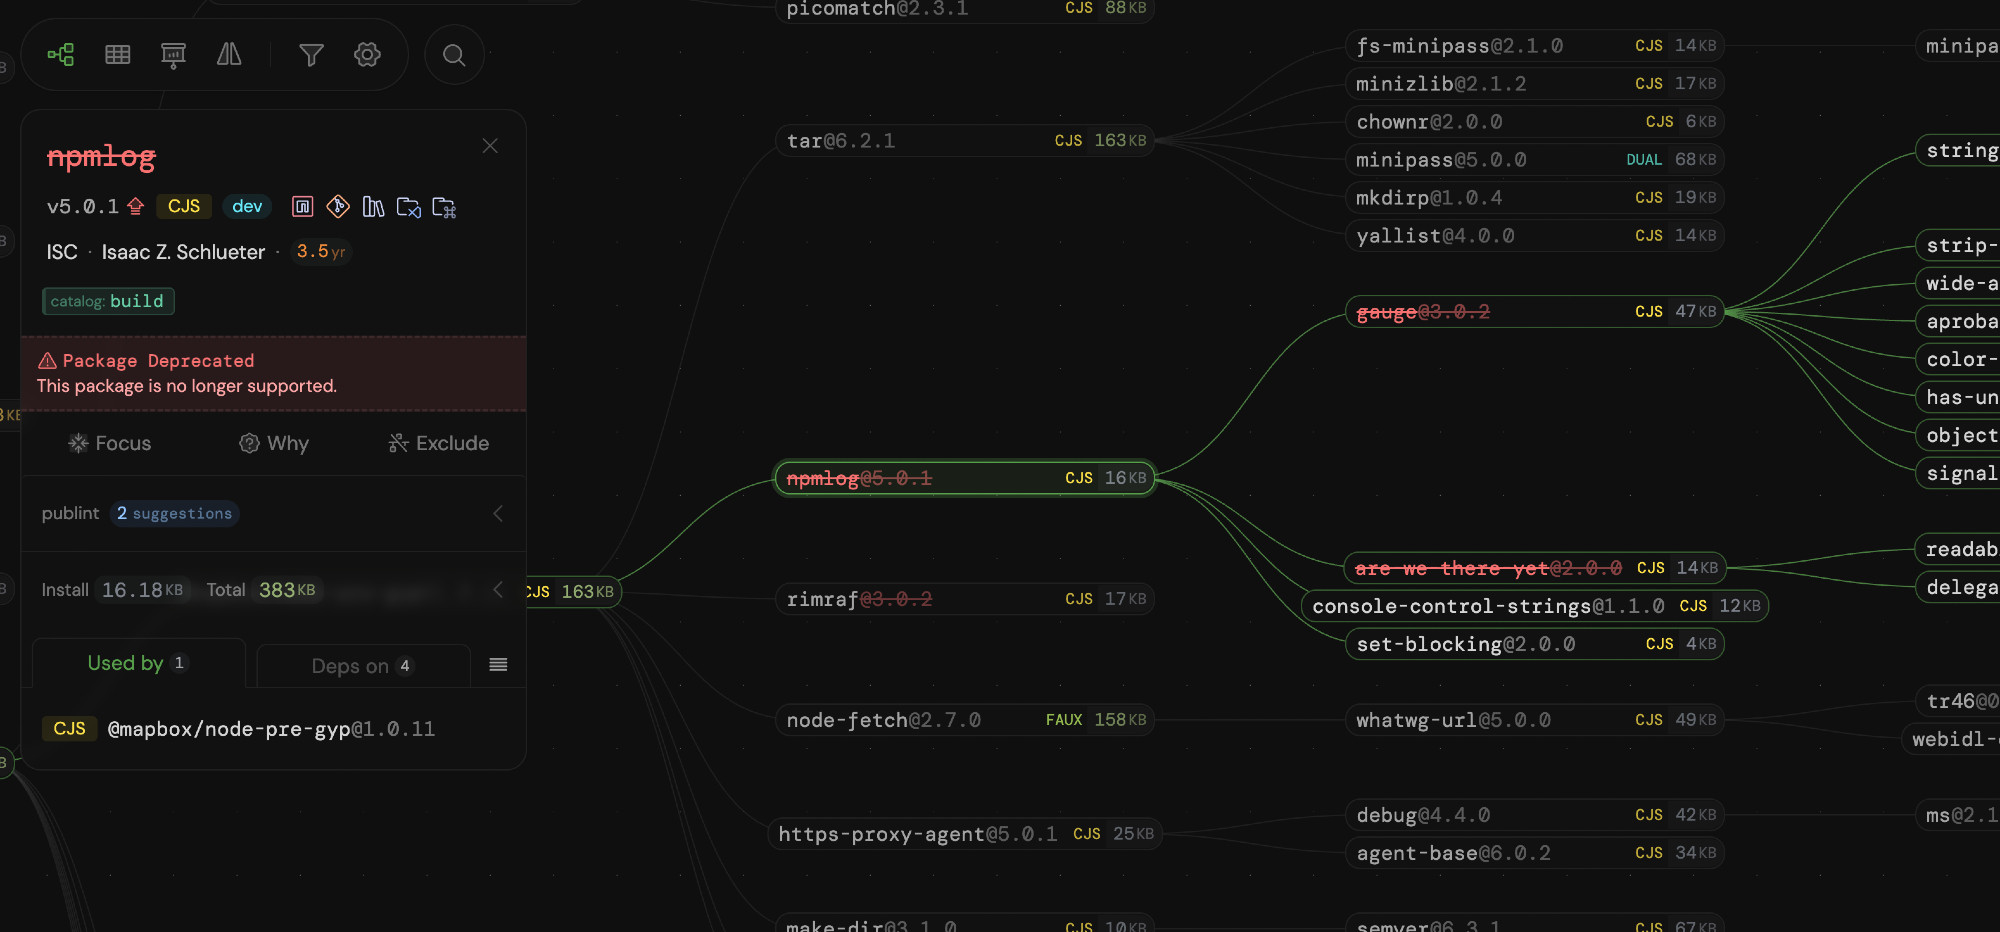Screen dimensions: 2000x932
Task: Select the are-we-there-yet@2.0.0 graph node
Action: 1535,568
